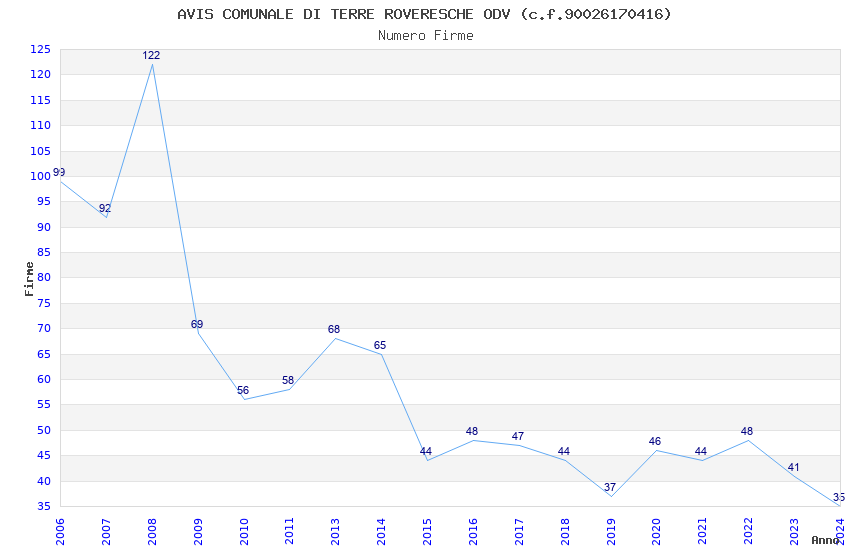Click the vertical axis title Firme
Screen dimensions: 850x550
[29, 279]
